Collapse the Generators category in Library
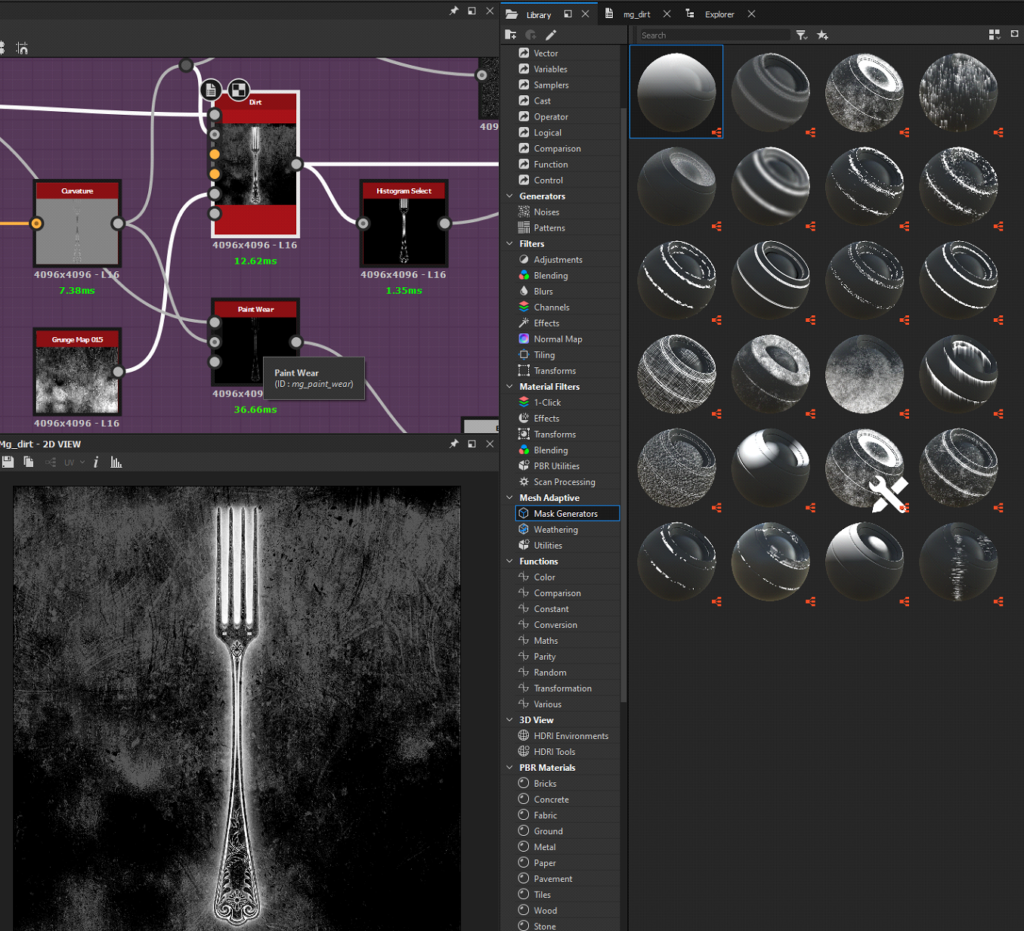 [x=510, y=196]
